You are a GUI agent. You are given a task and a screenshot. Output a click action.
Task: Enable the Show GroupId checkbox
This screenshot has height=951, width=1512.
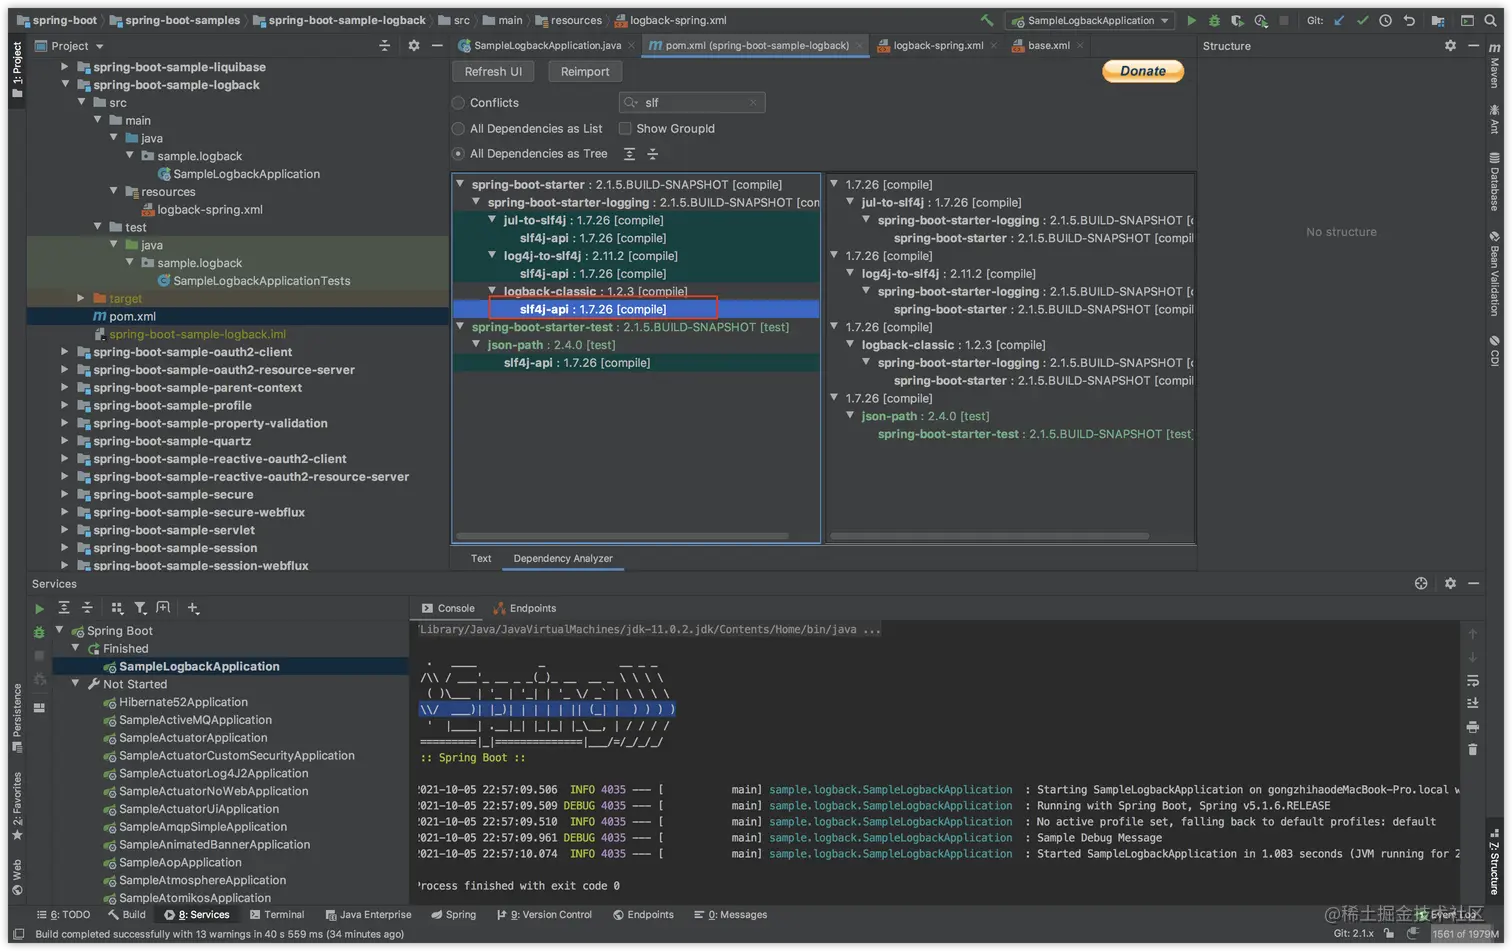tap(625, 129)
